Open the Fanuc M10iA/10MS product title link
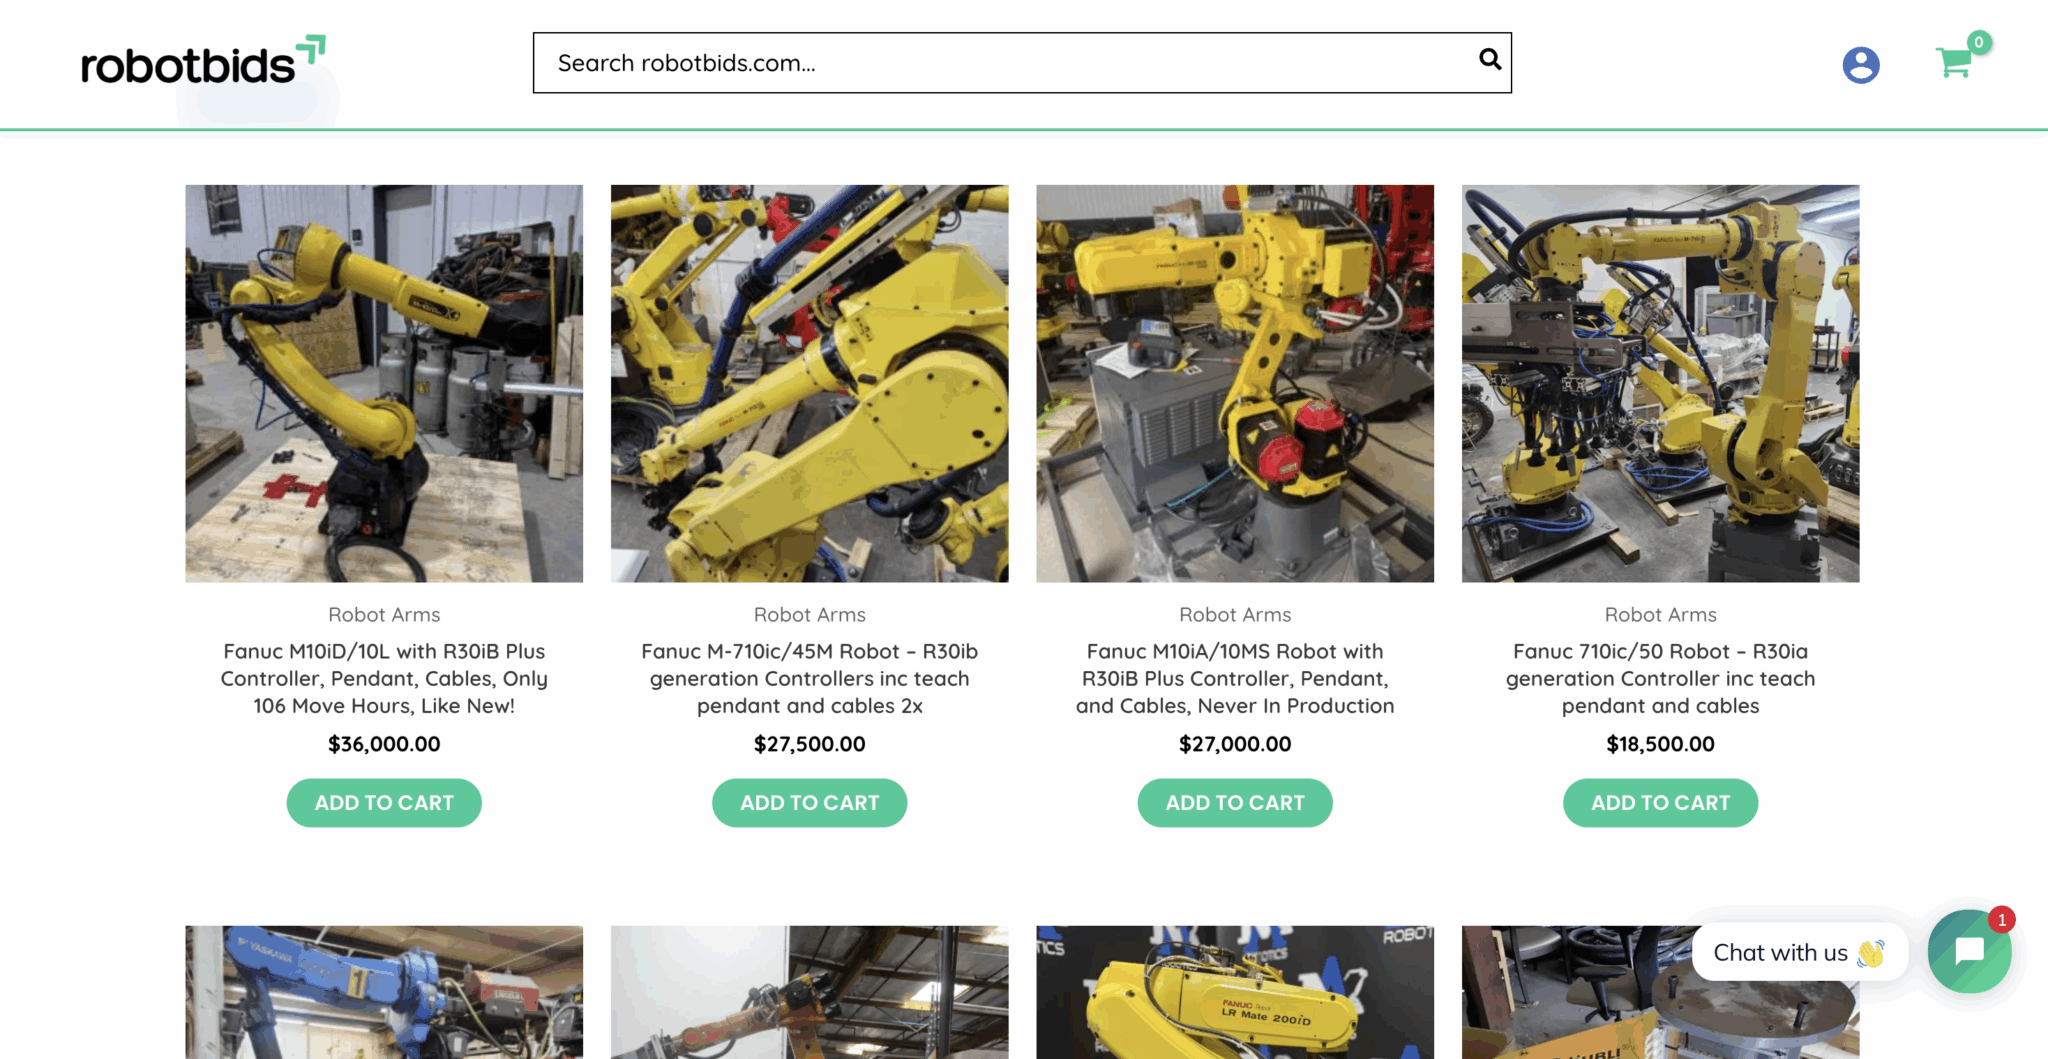Viewport: 2048px width, 1059px height. [1234, 678]
